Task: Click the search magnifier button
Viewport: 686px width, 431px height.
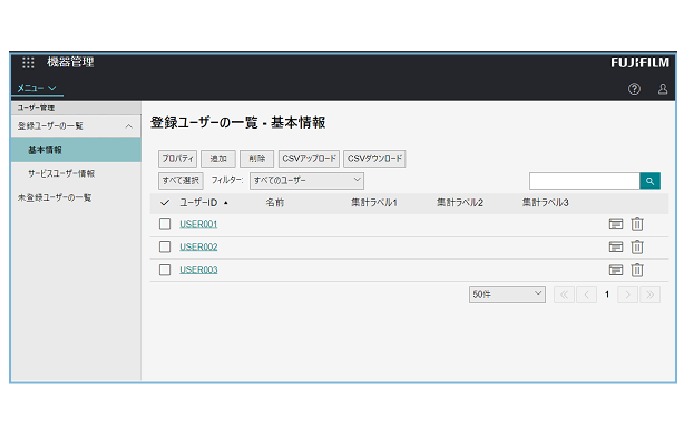Action: point(650,181)
